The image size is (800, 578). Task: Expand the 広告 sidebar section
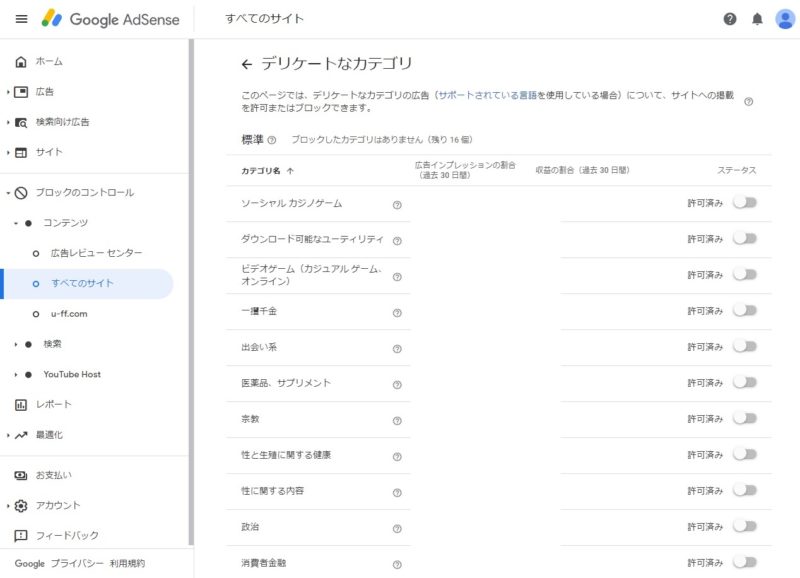9,92
